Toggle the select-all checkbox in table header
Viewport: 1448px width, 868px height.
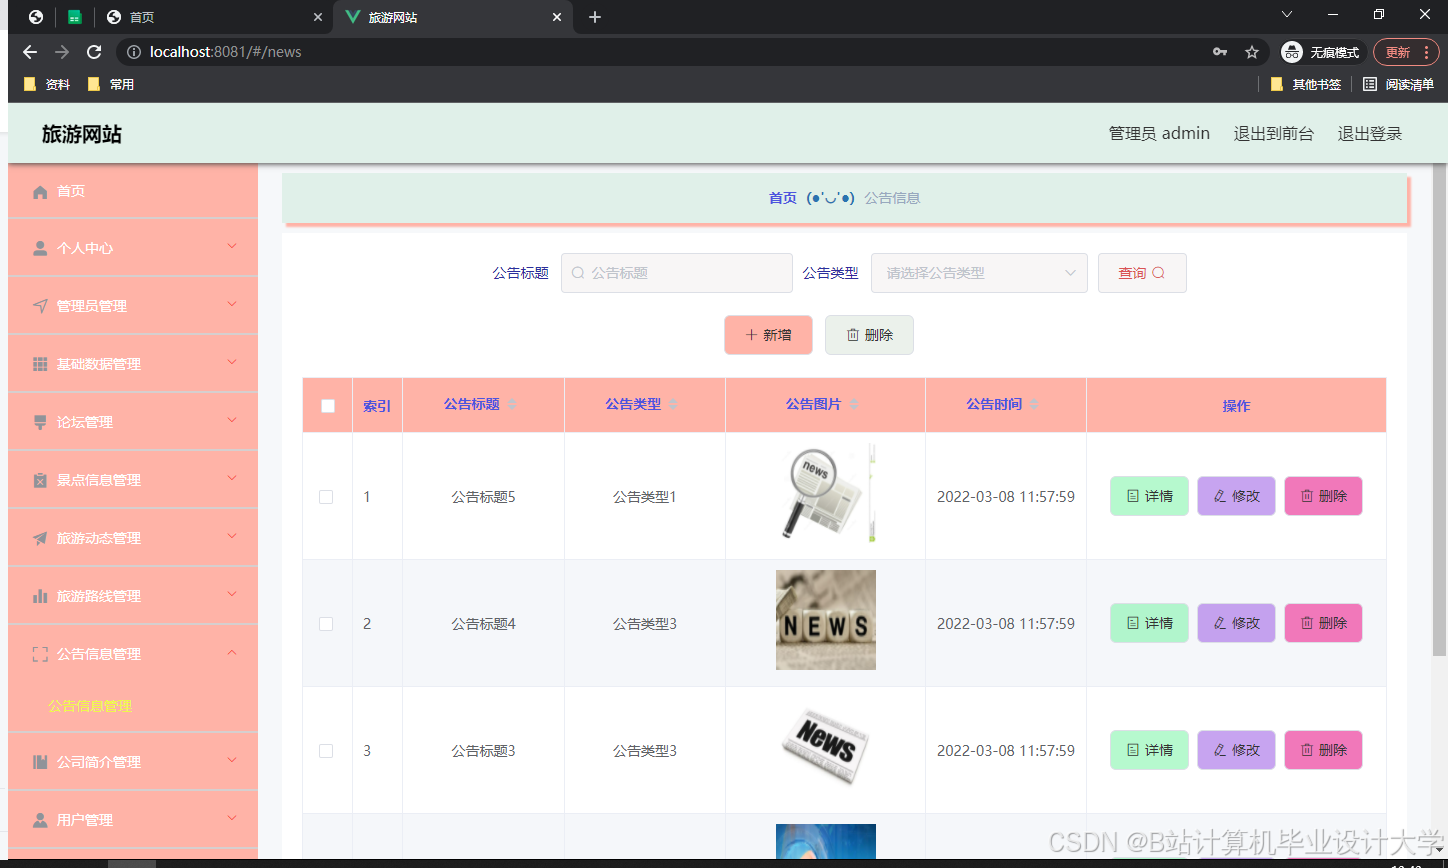328,406
